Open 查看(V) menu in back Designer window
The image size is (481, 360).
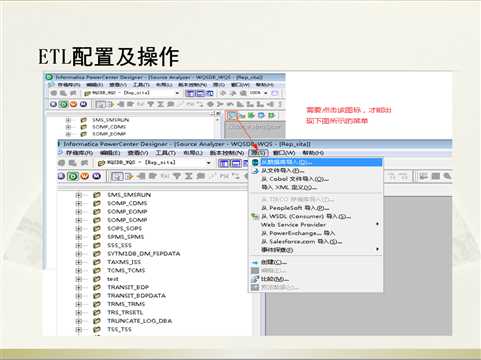coord(118,85)
